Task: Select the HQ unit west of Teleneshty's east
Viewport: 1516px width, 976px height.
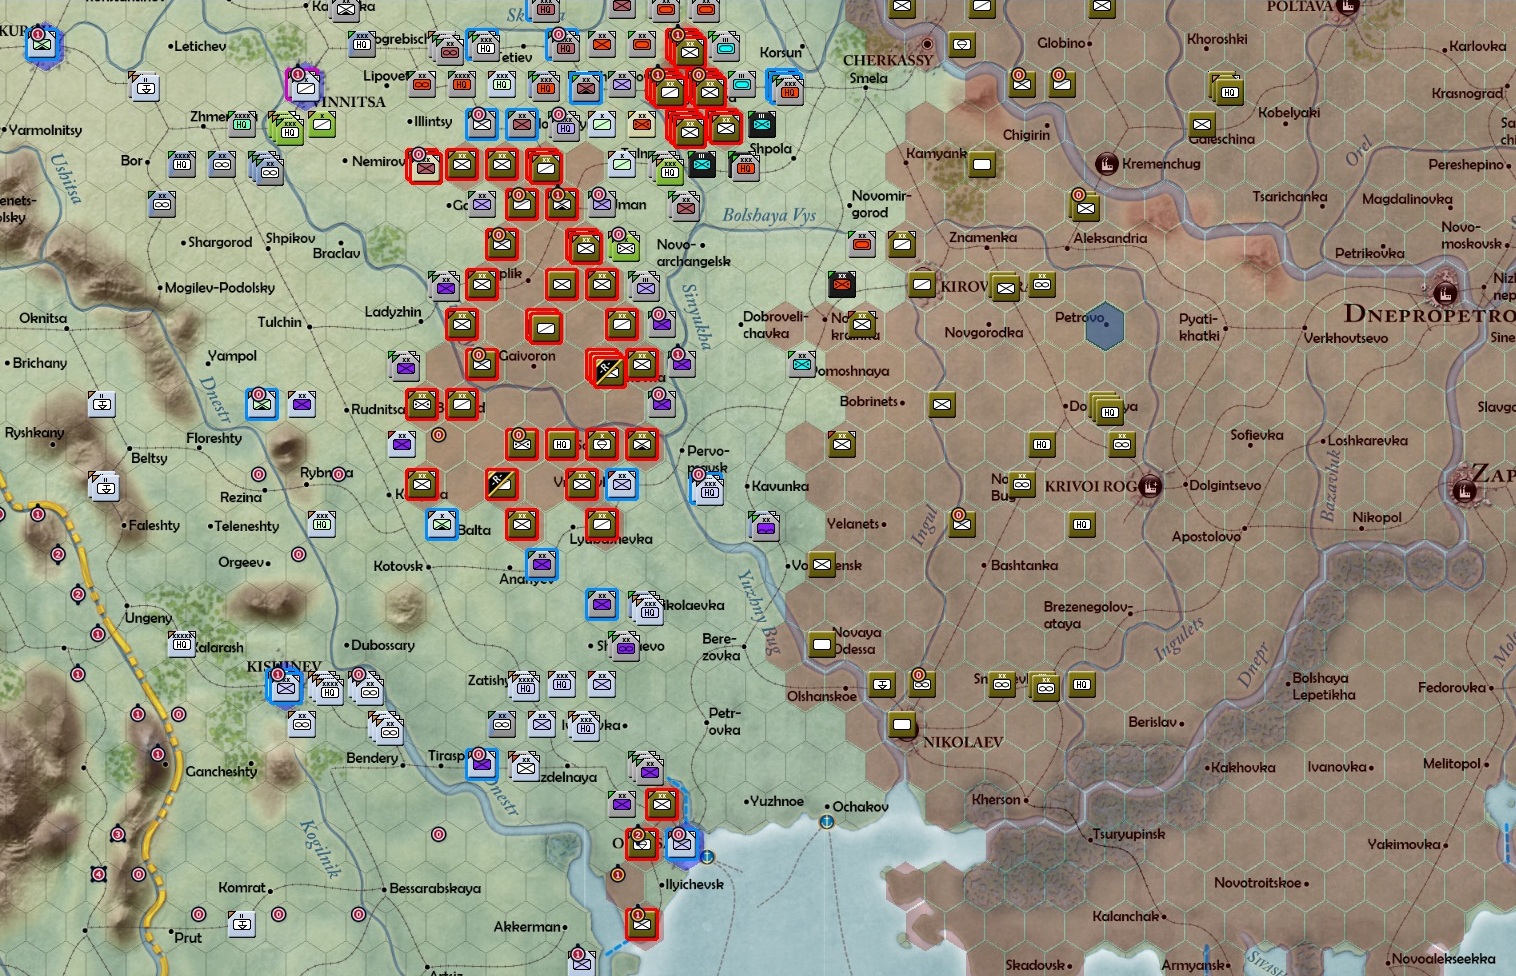Action: click(x=321, y=523)
